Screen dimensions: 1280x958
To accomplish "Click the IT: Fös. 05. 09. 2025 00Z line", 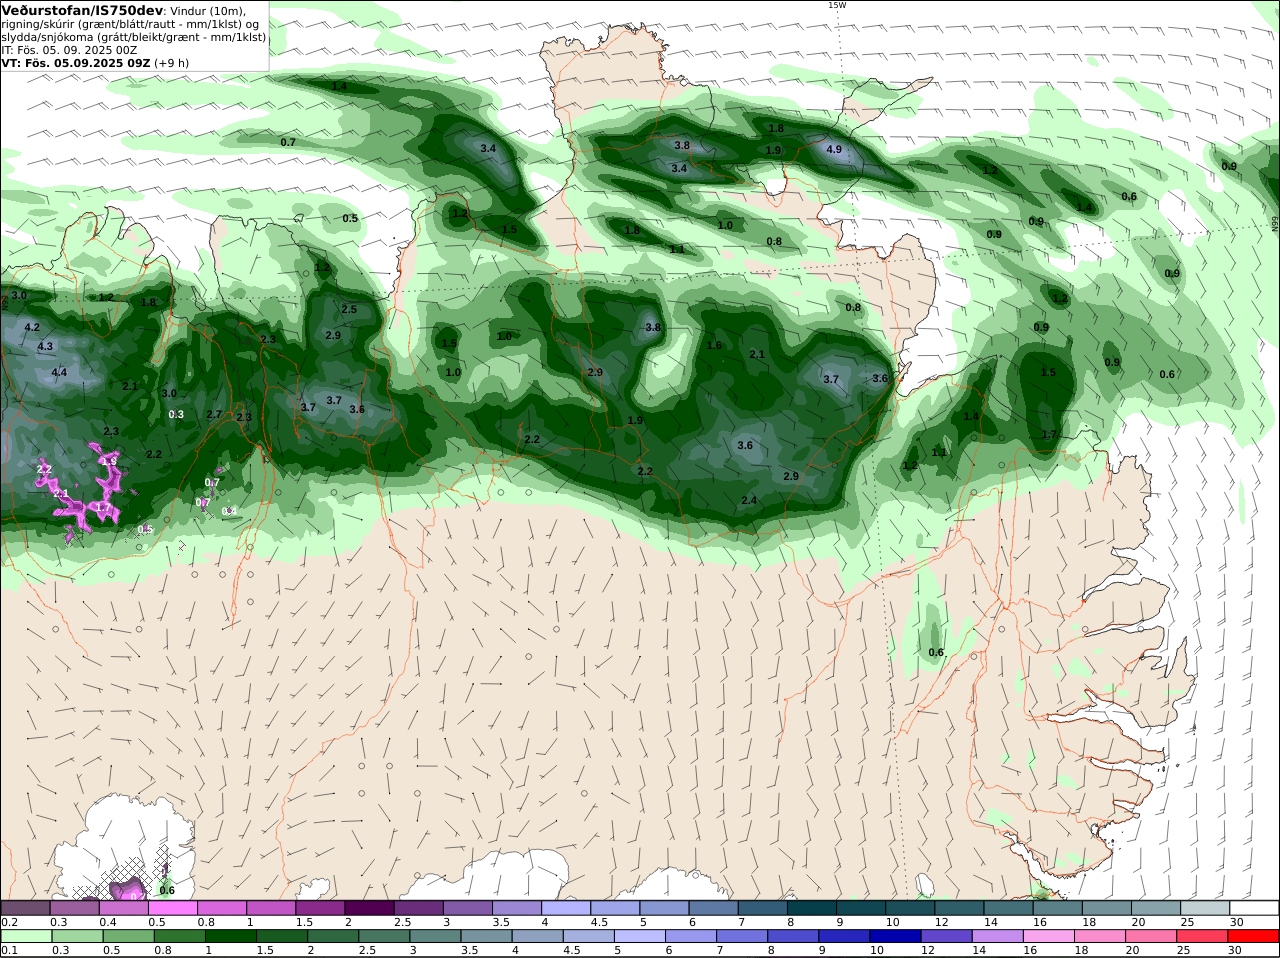I will click(x=69, y=50).
